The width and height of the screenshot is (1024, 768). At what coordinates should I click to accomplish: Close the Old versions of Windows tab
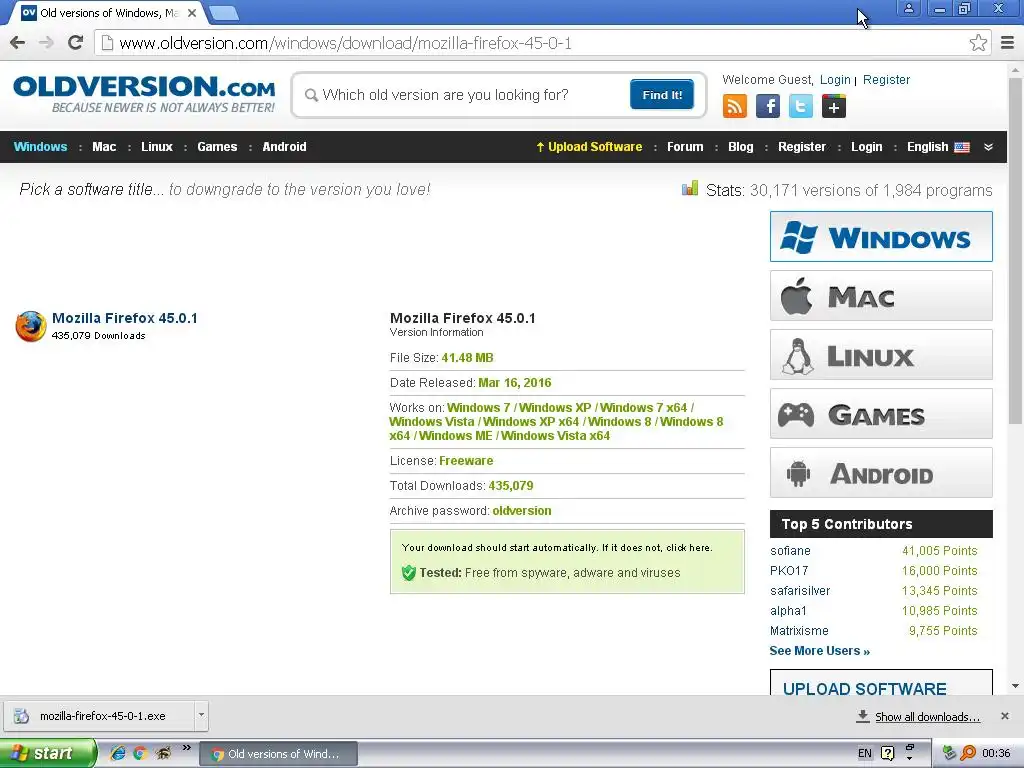(x=192, y=13)
